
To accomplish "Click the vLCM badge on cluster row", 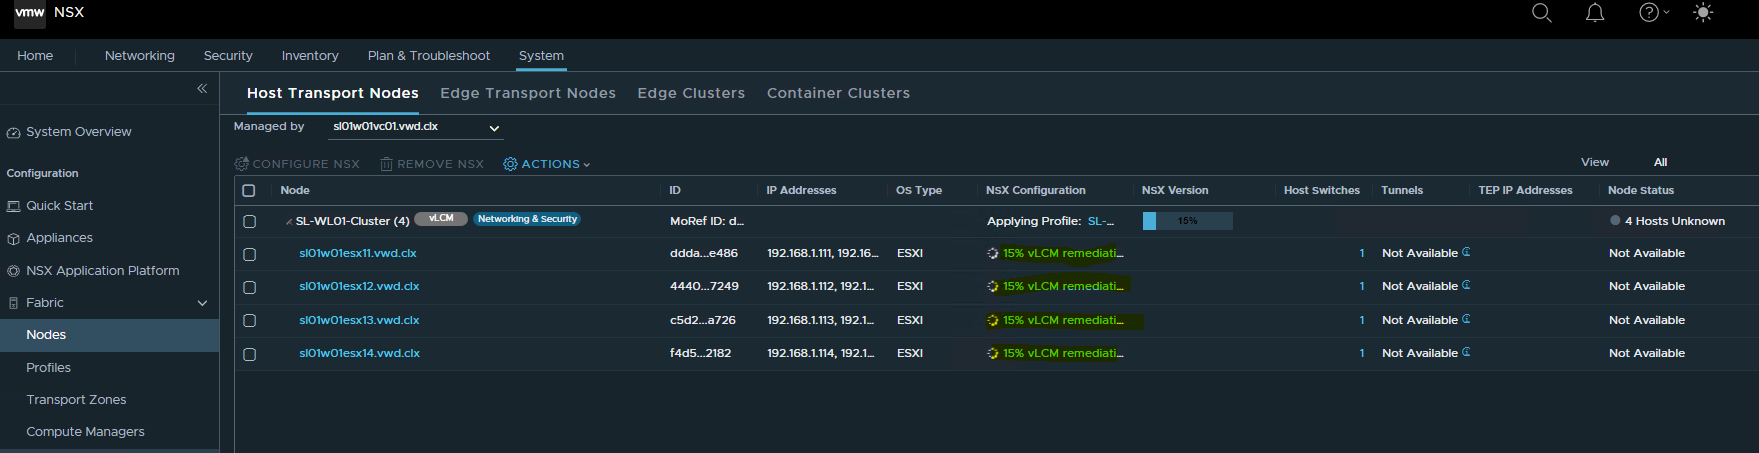I will [x=441, y=219].
